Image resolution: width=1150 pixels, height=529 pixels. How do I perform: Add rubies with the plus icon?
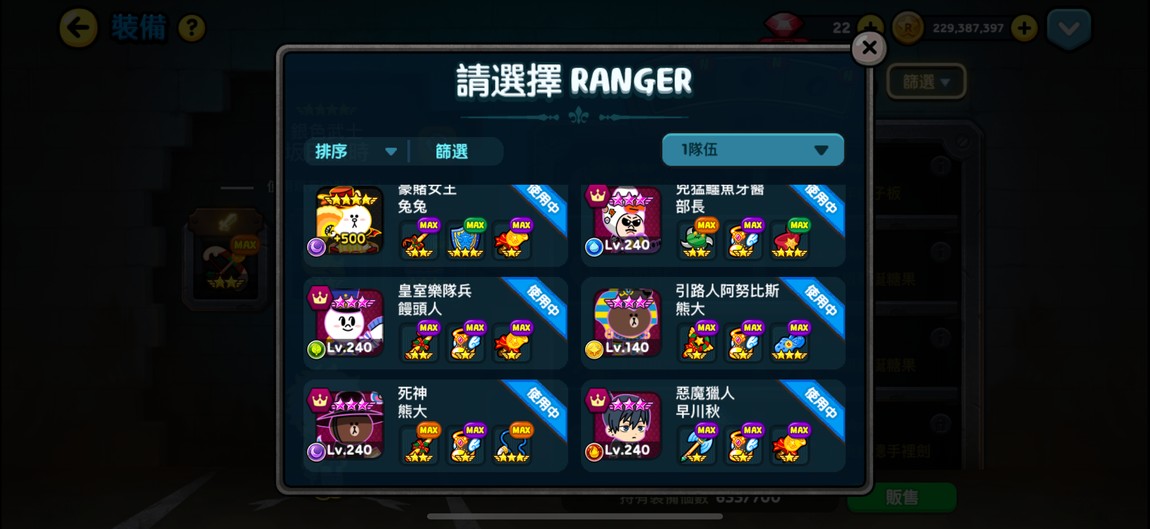pyautogui.click(x=870, y=28)
